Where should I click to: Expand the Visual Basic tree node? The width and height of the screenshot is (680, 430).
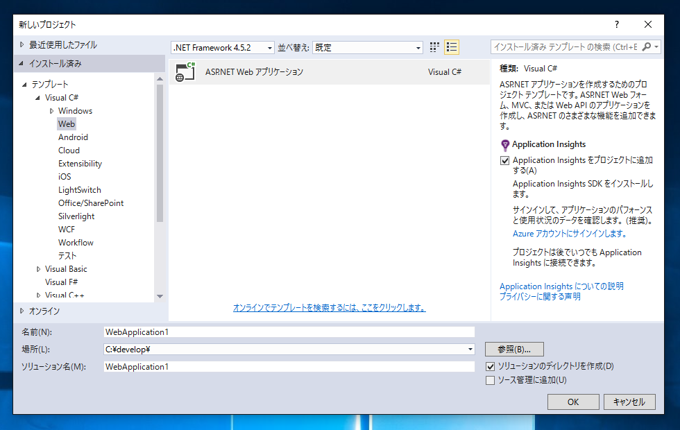coord(38,269)
